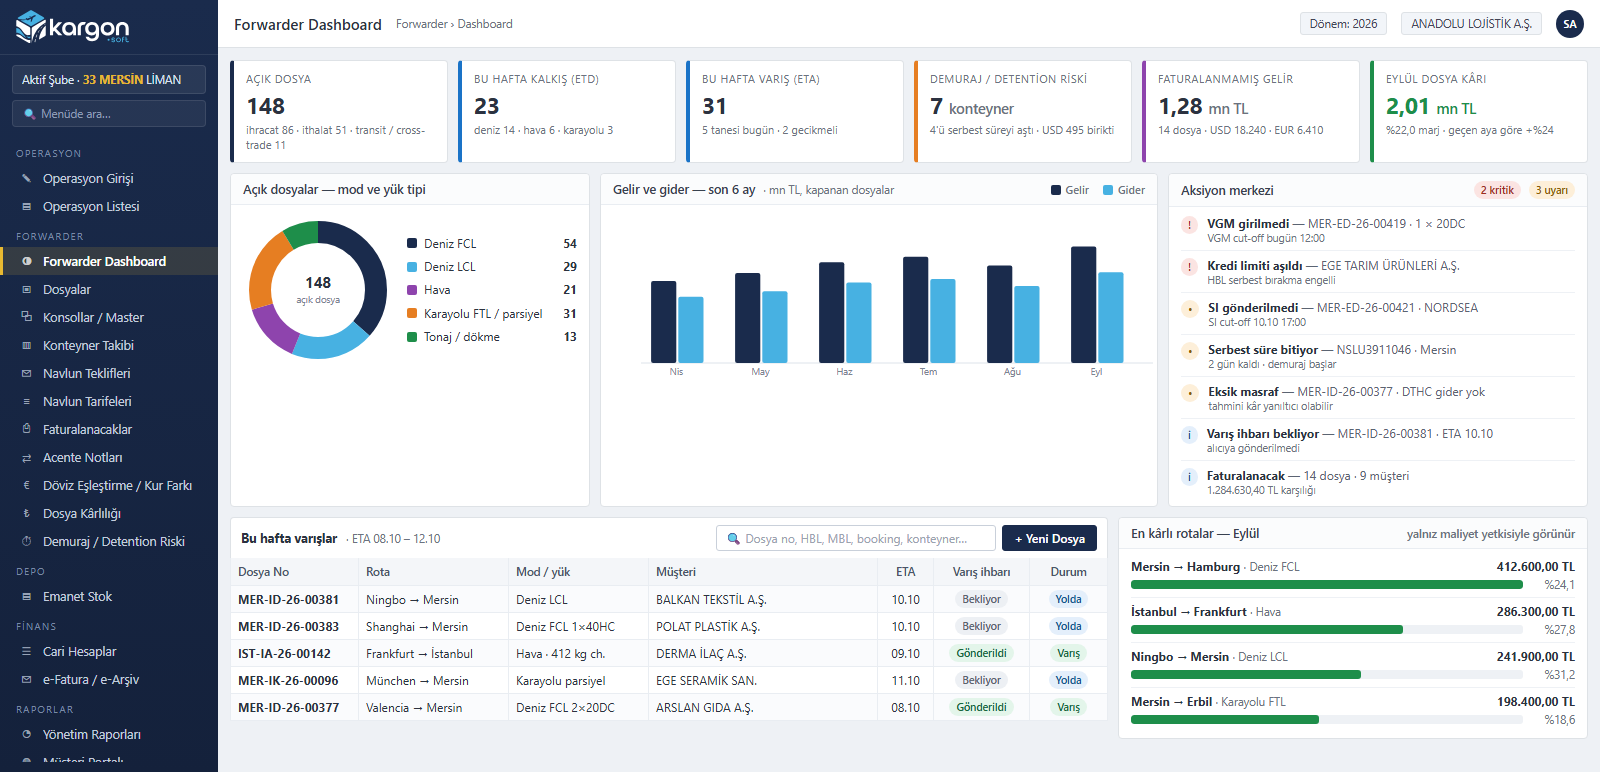Open Emanet Stok under Depo
Screen dimensions: 1600x772
109,597
